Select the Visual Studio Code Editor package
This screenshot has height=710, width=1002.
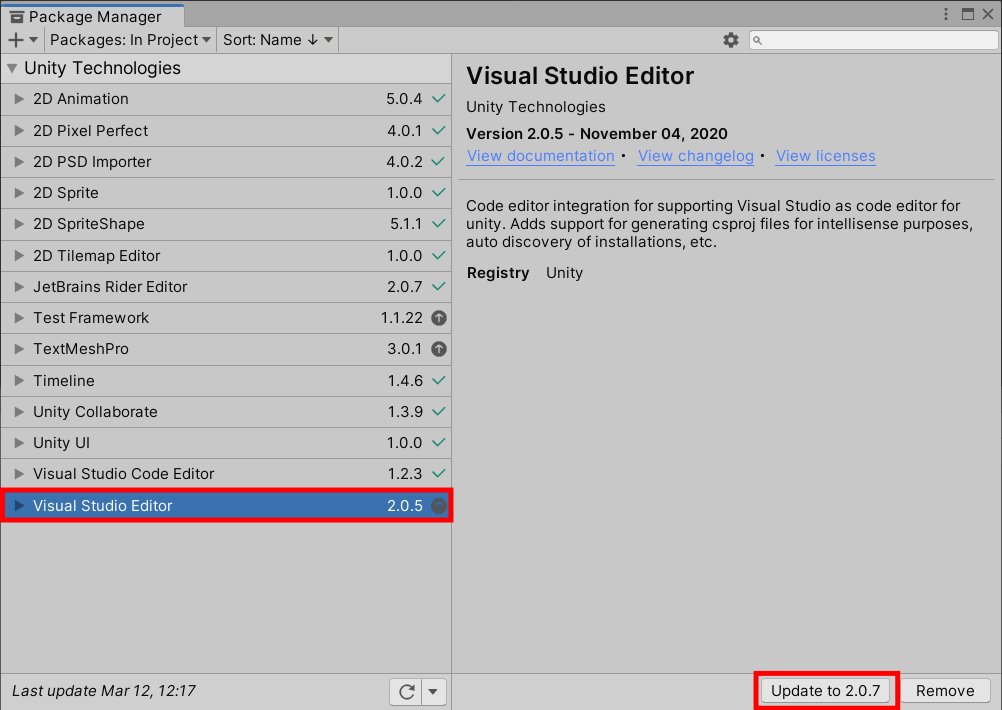(x=226, y=474)
